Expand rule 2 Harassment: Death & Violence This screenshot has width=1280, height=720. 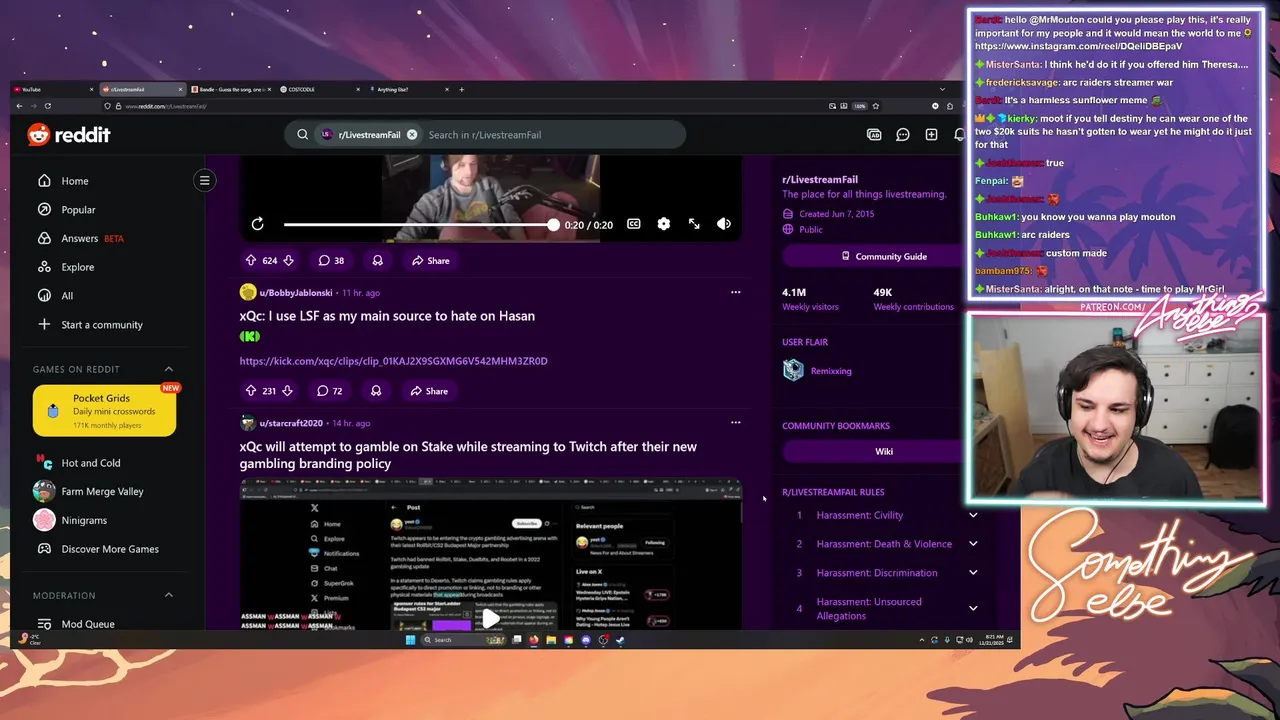pos(973,544)
